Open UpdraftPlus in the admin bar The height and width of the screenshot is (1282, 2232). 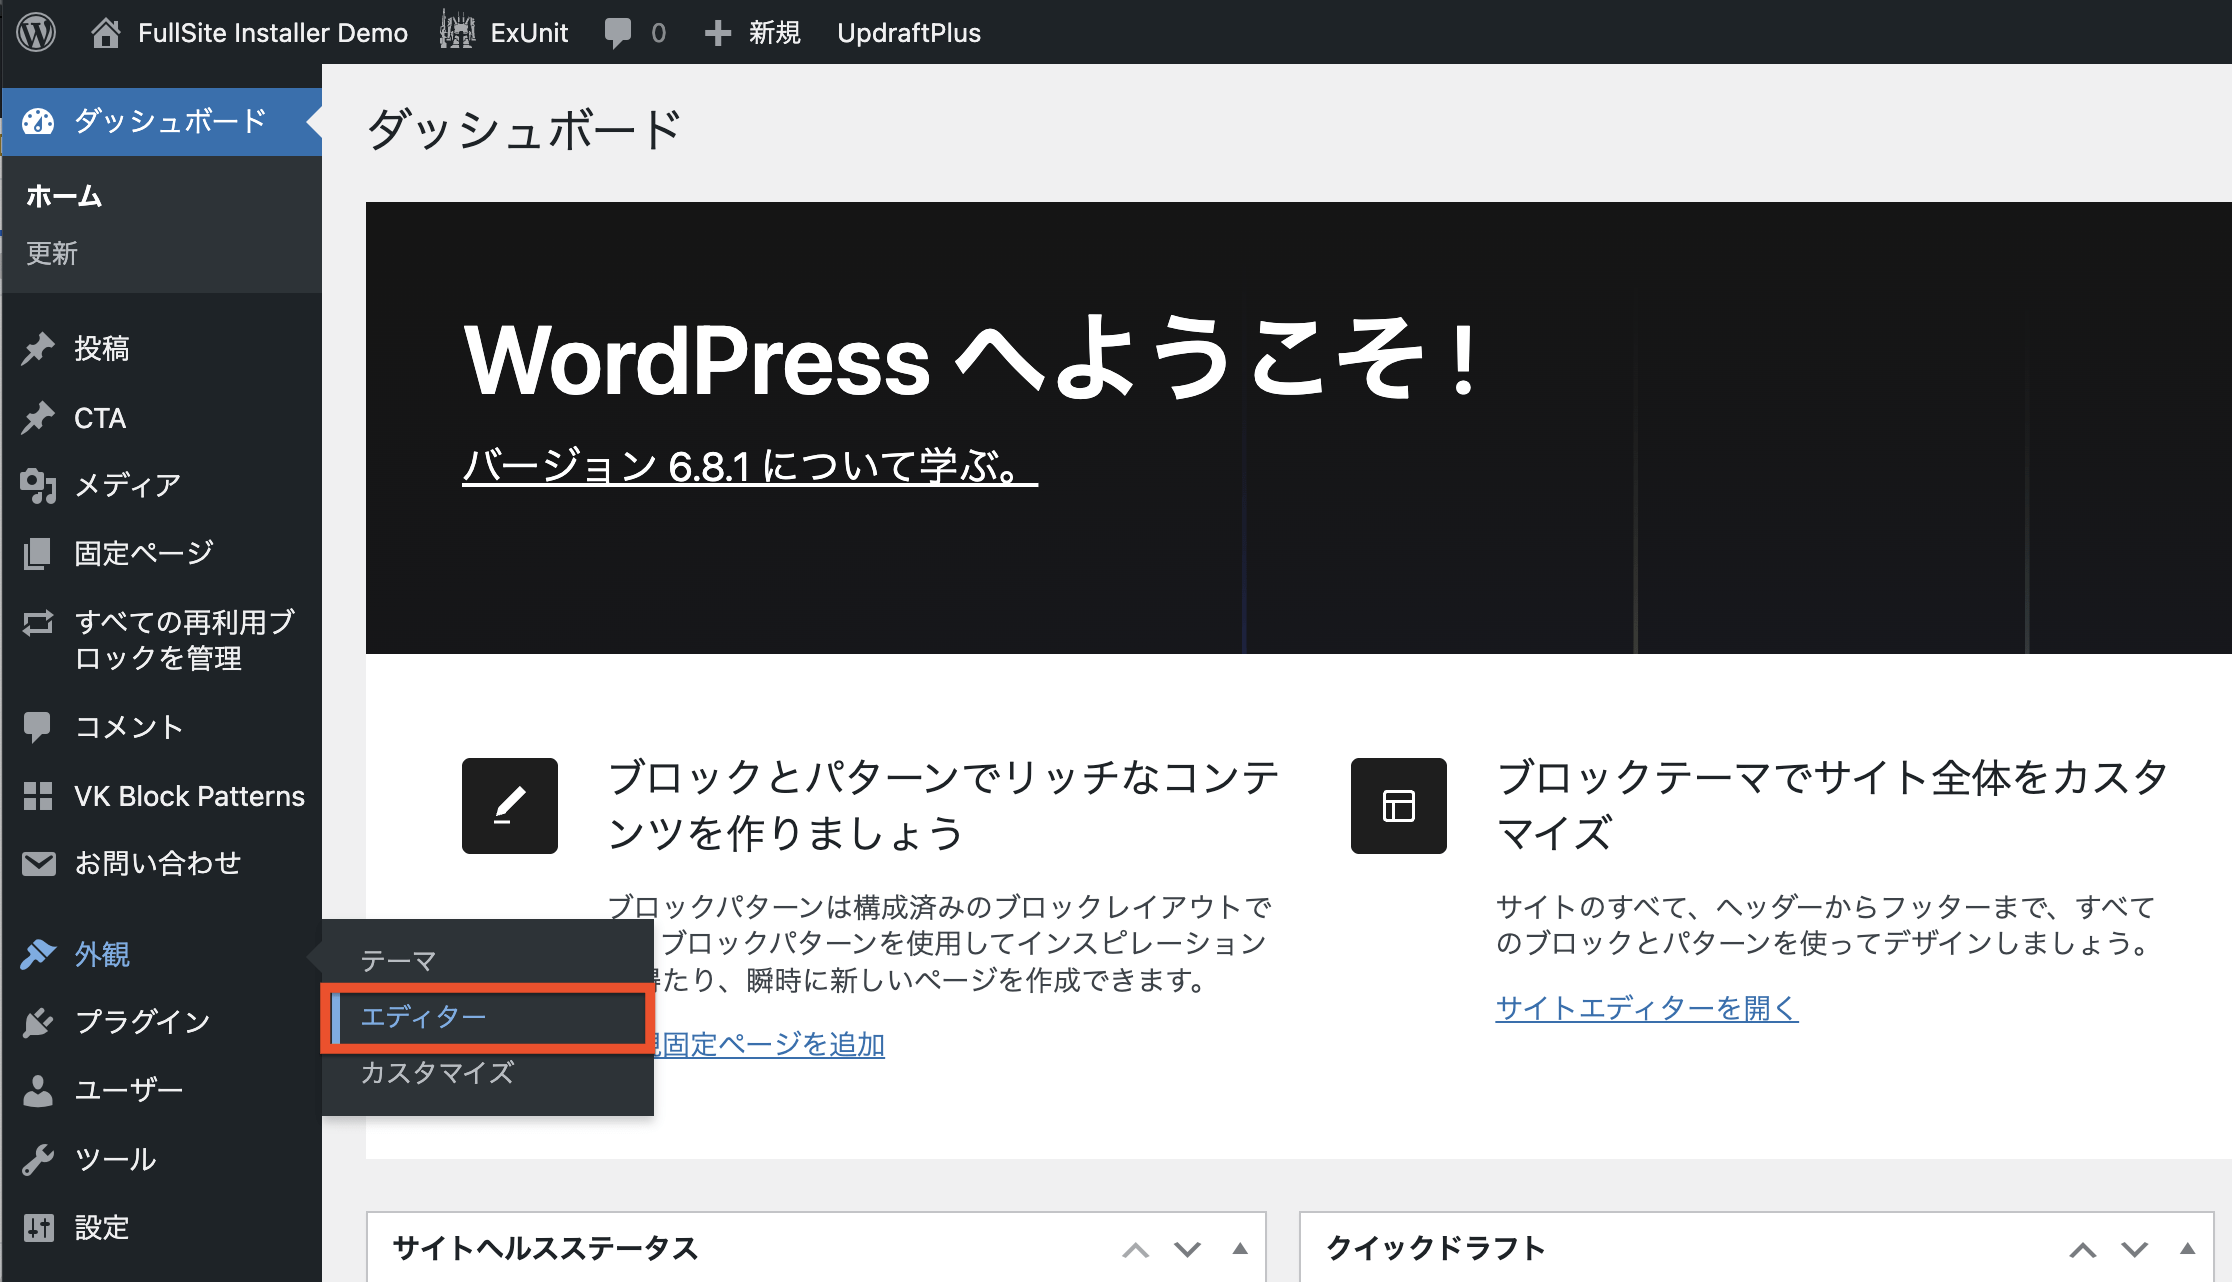[909, 33]
